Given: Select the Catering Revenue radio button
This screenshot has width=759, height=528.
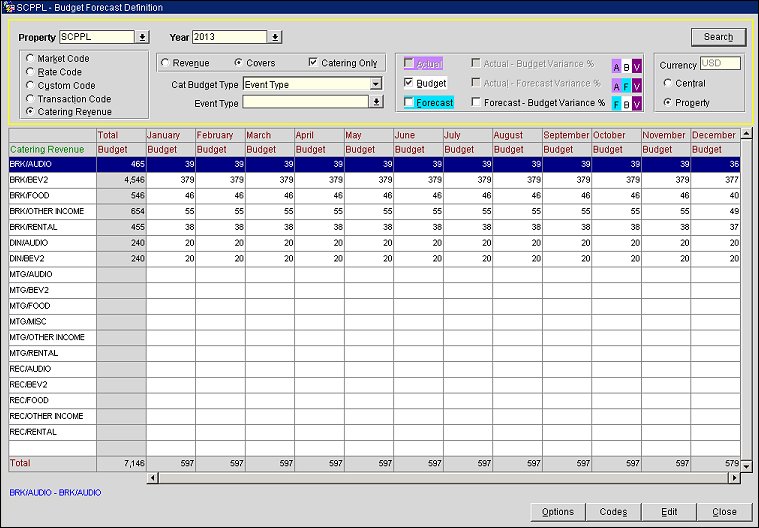Looking at the screenshot, I should [31, 113].
